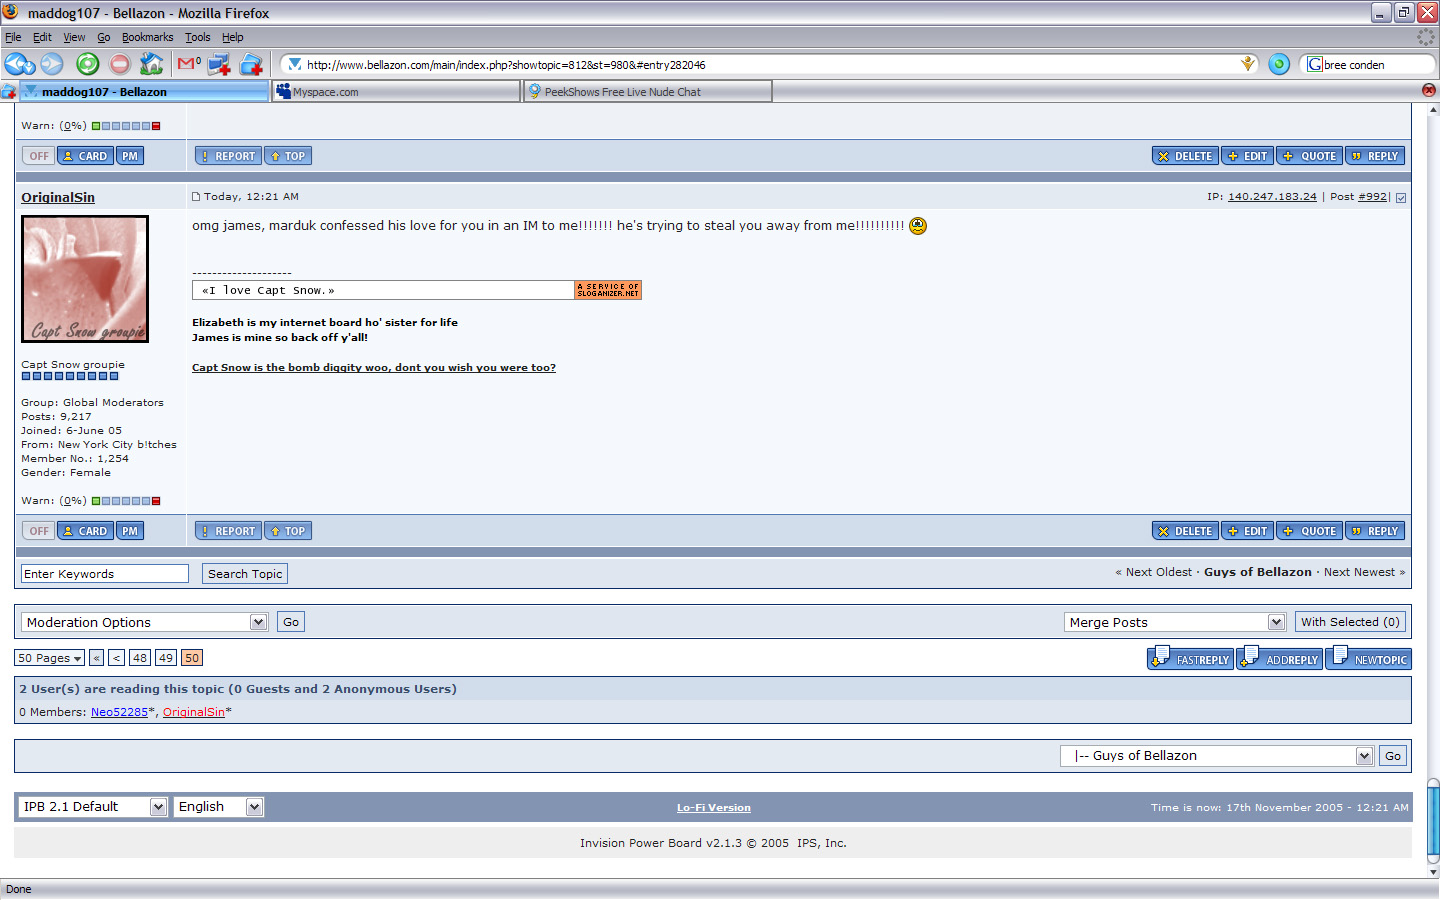Image resolution: width=1440 pixels, height=900 pixels.
Task: Click the green Go button beside URL bar
Action: (1279, 65)
